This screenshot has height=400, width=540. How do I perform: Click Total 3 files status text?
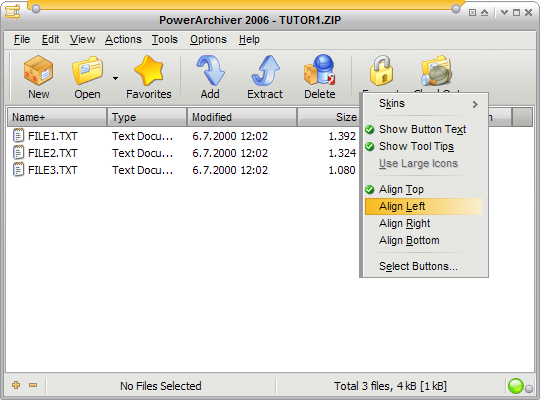pyautogui.click(x=390, y=386)
